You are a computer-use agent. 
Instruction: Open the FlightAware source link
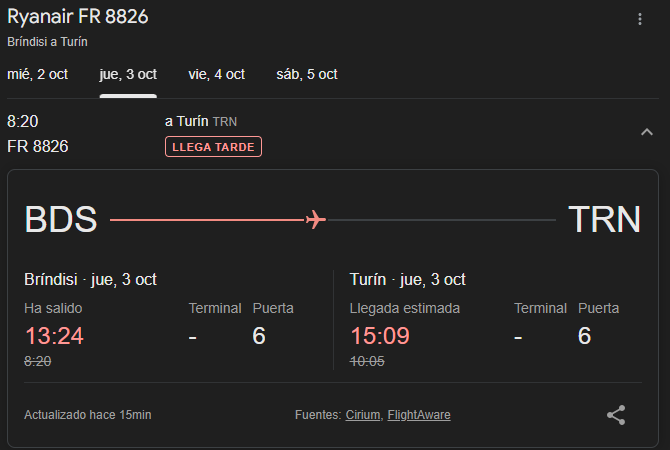click(x=419, y=415)
